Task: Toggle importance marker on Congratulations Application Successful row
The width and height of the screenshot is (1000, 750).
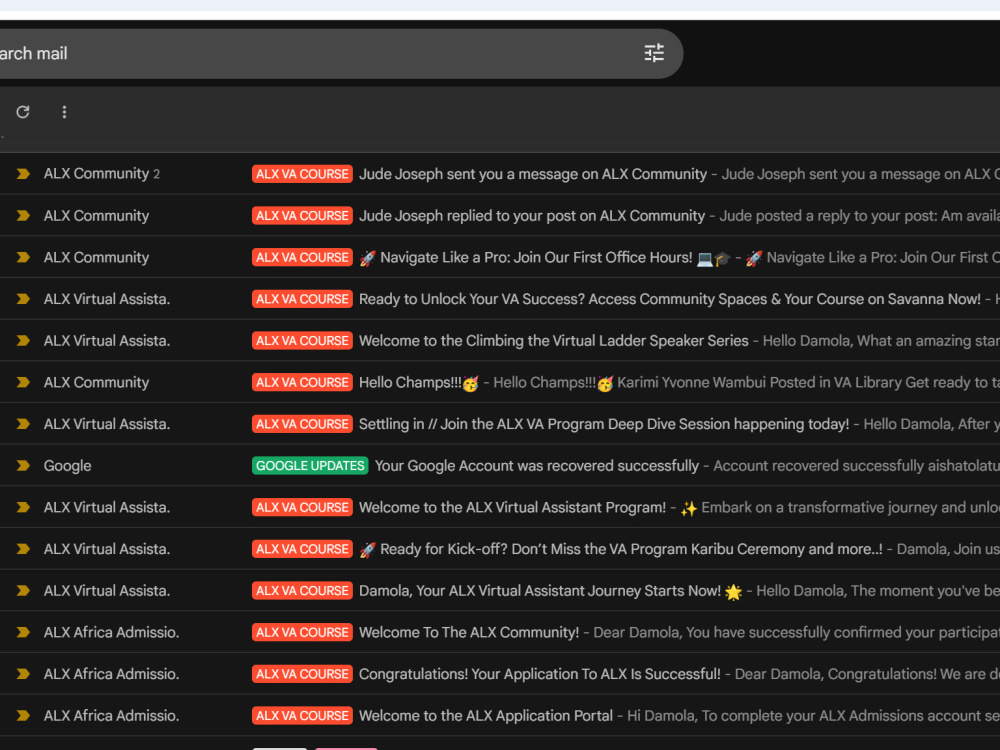Action: click(x=24, y=673)
